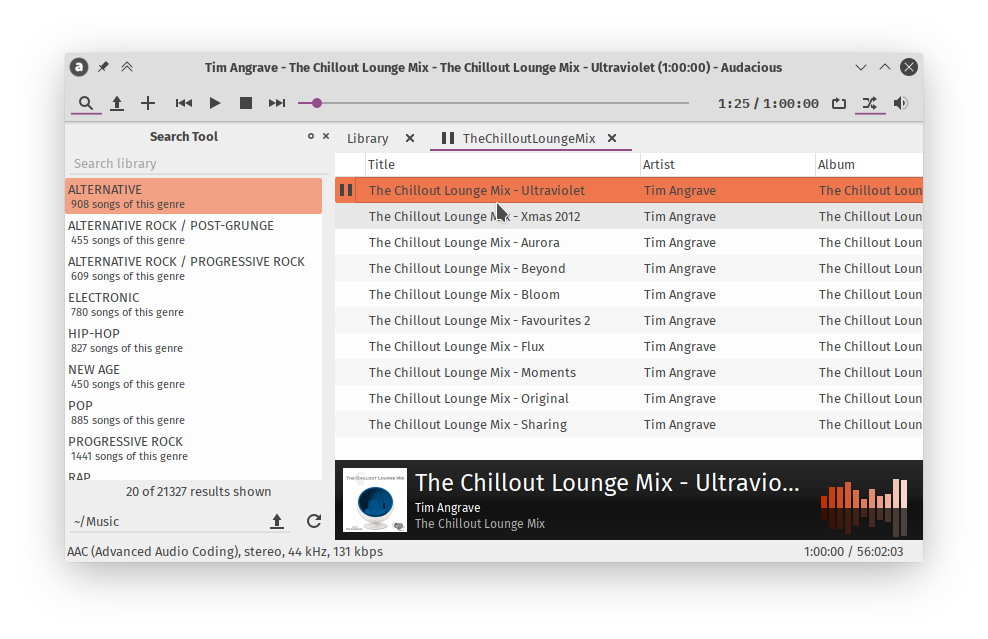Refresh the library with the reload icon
The height and width of the screenshot is (639, 988).
[x=314, y=521]
